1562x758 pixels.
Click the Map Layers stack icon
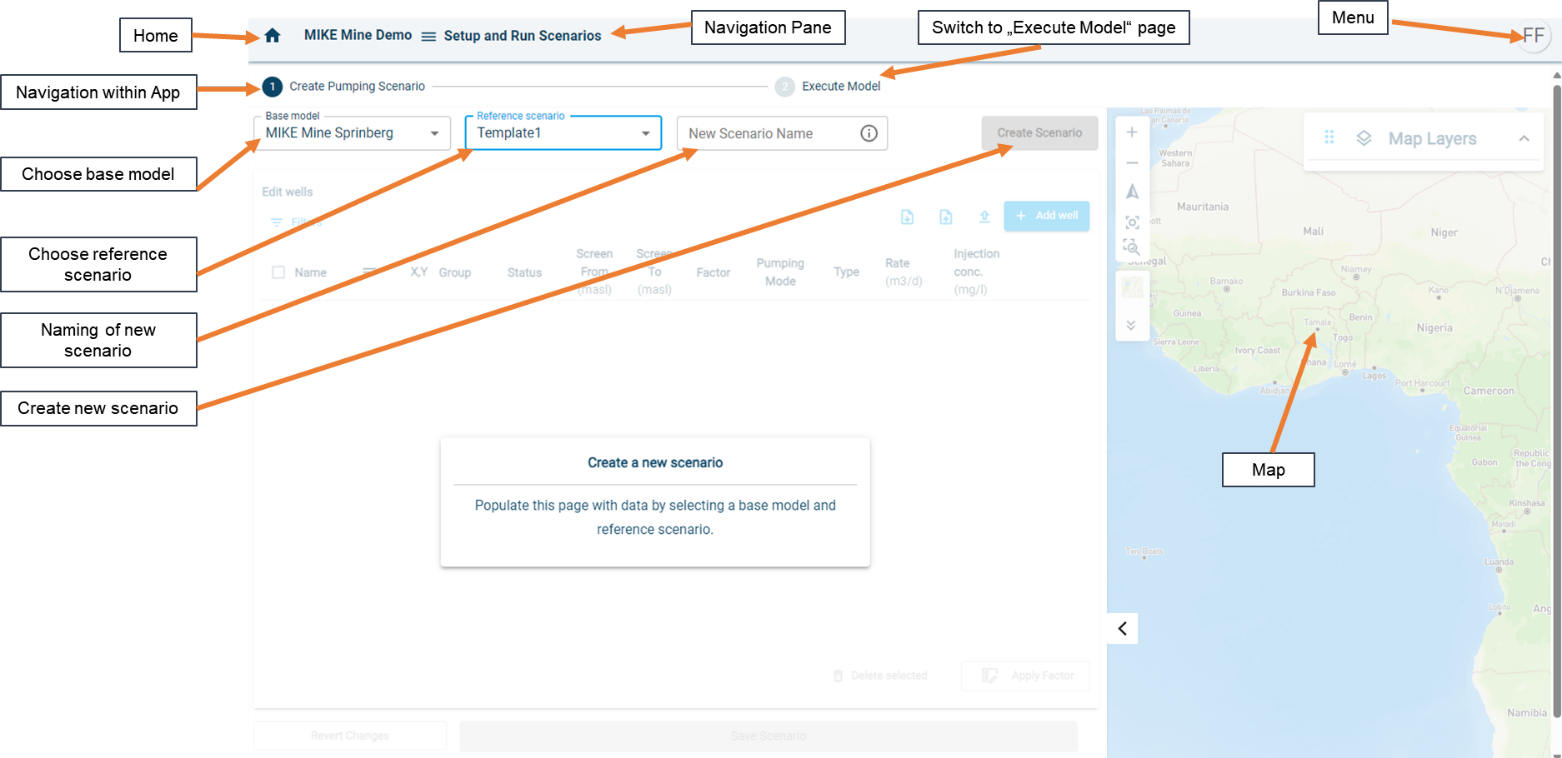coord(1363,139)
